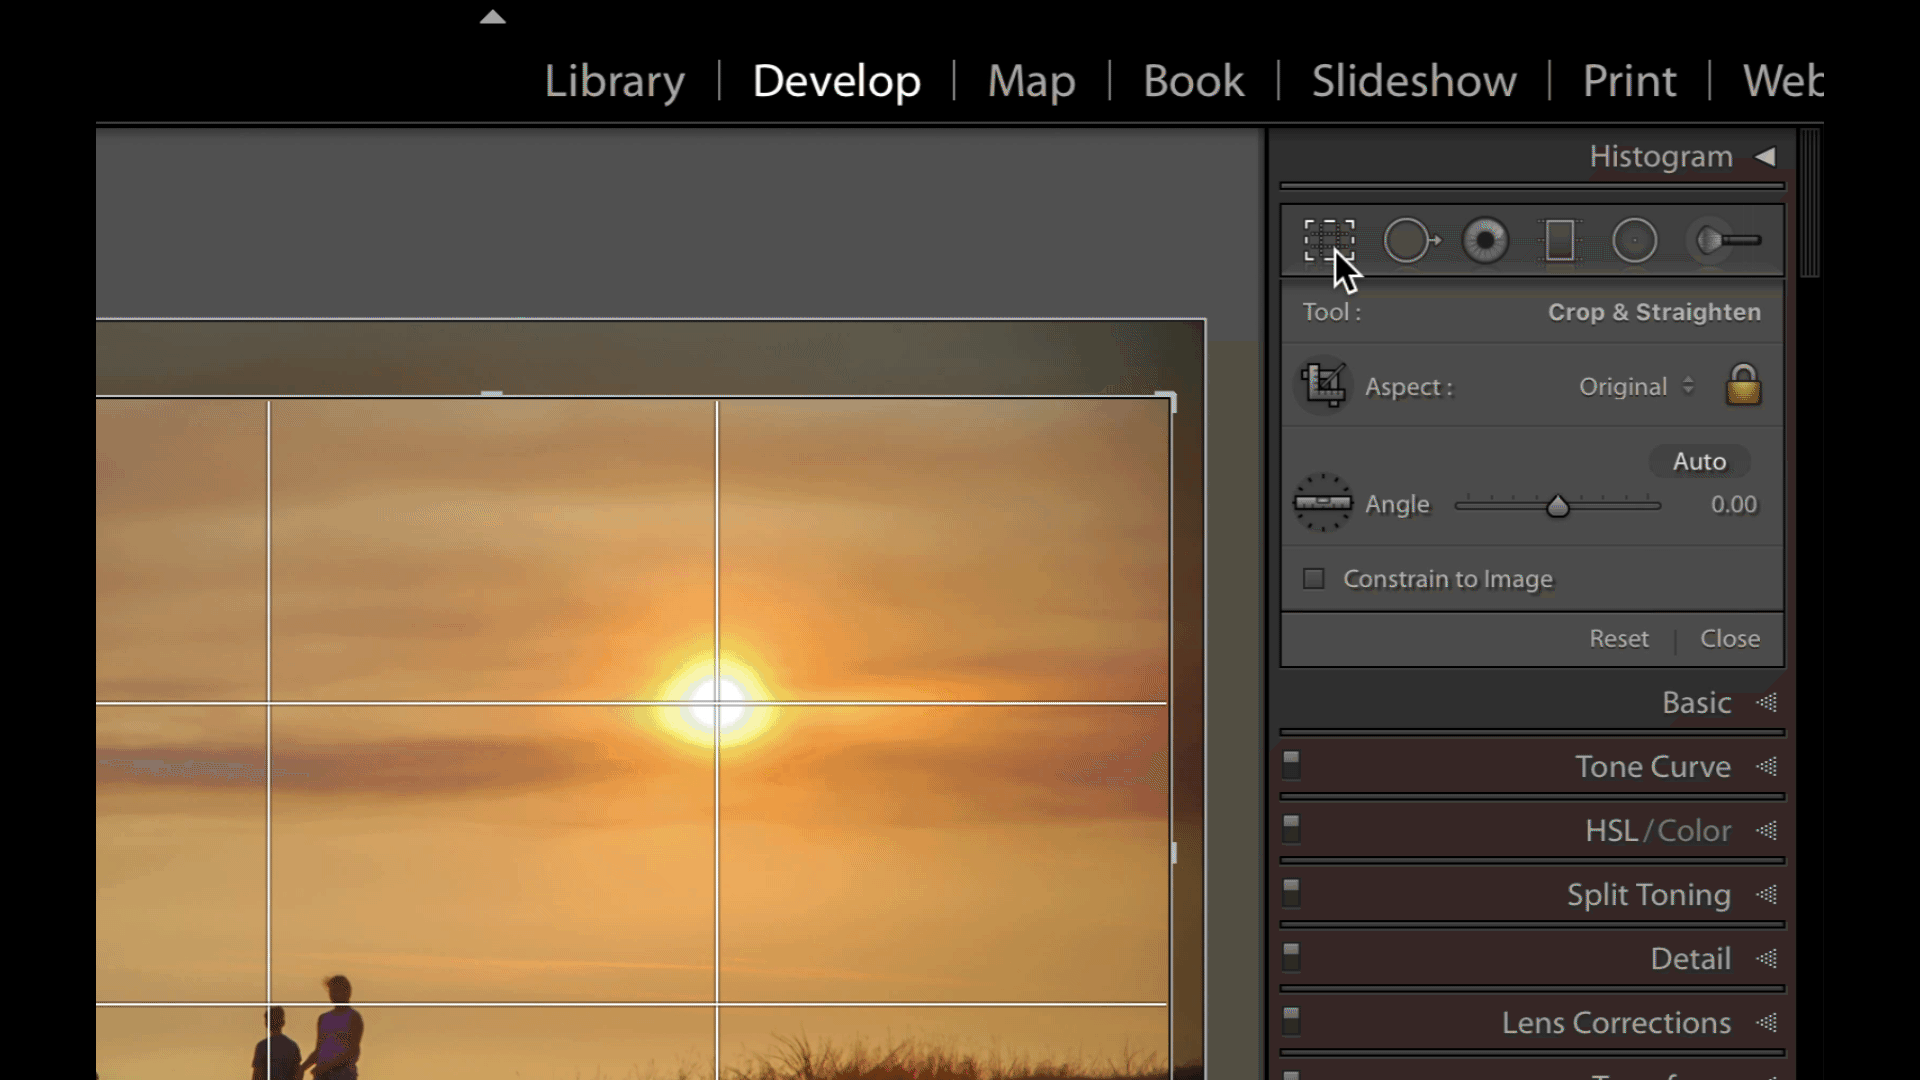Collapse the Histogram panel
The height and width of the screenshot is (1080, 1920).
pos(1766,156)
